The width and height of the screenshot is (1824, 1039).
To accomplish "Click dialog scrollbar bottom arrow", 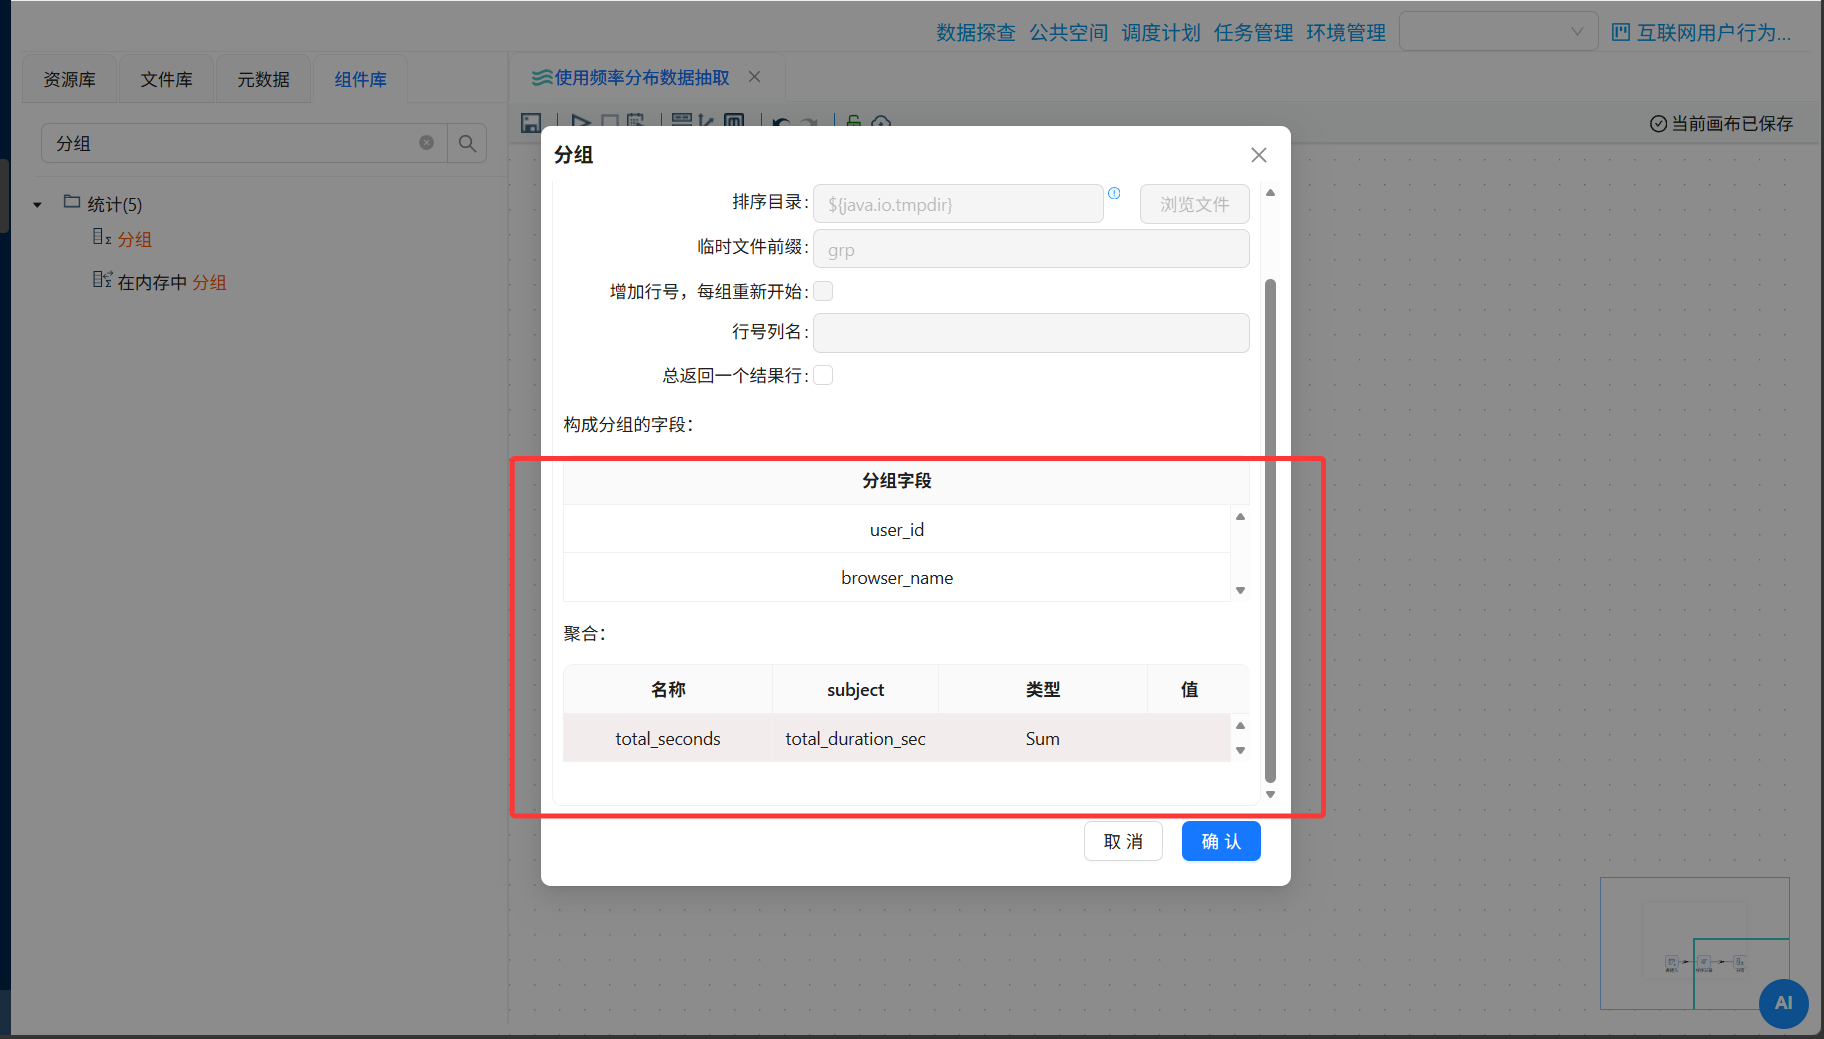I will pyautogui.click(x=1271, y=795).
